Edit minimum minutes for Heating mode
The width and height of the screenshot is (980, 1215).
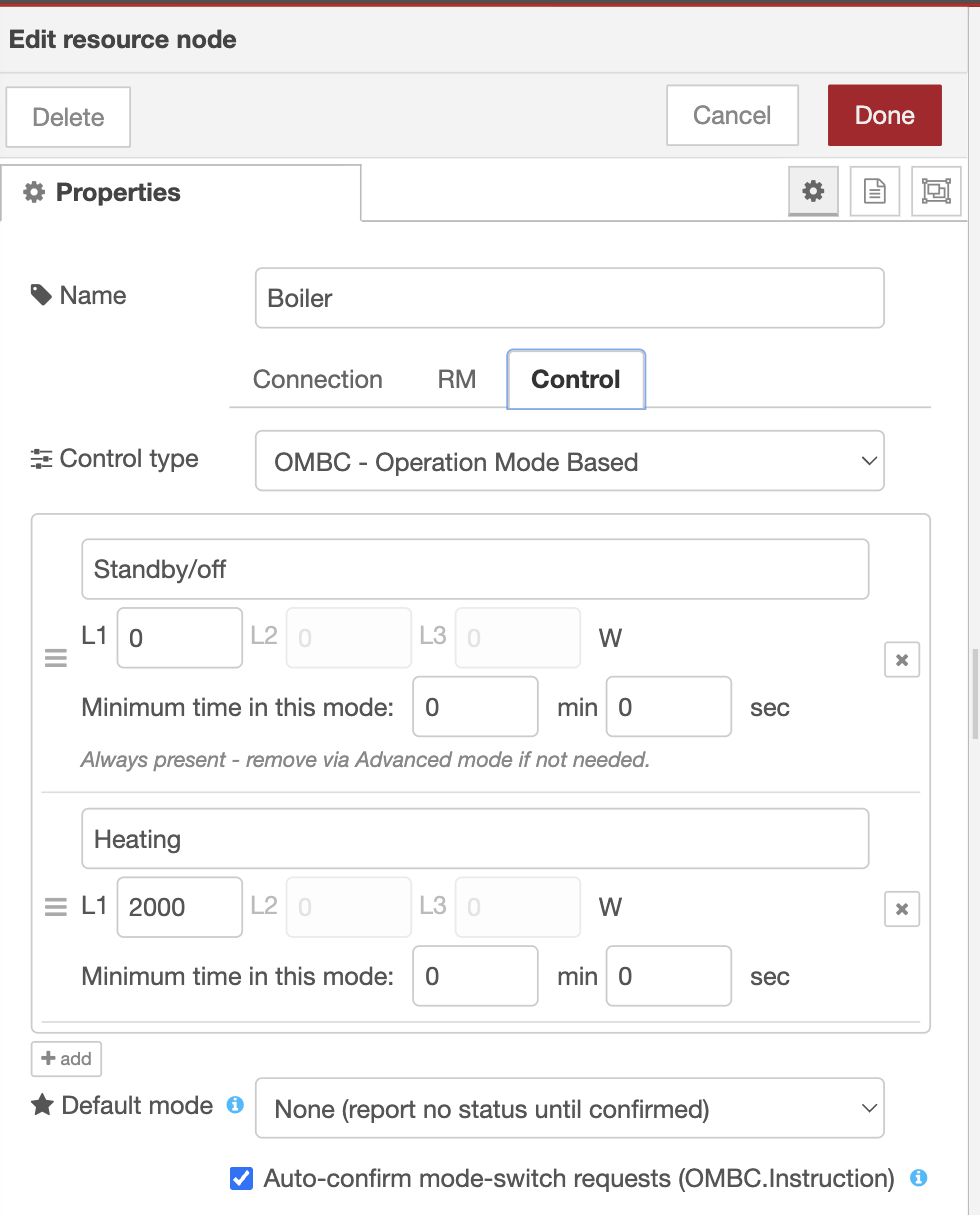(x=476, y=976)
